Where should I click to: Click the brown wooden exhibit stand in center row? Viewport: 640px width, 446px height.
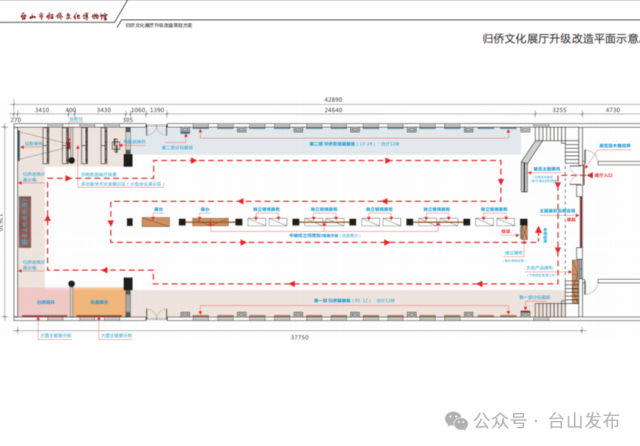156,221
